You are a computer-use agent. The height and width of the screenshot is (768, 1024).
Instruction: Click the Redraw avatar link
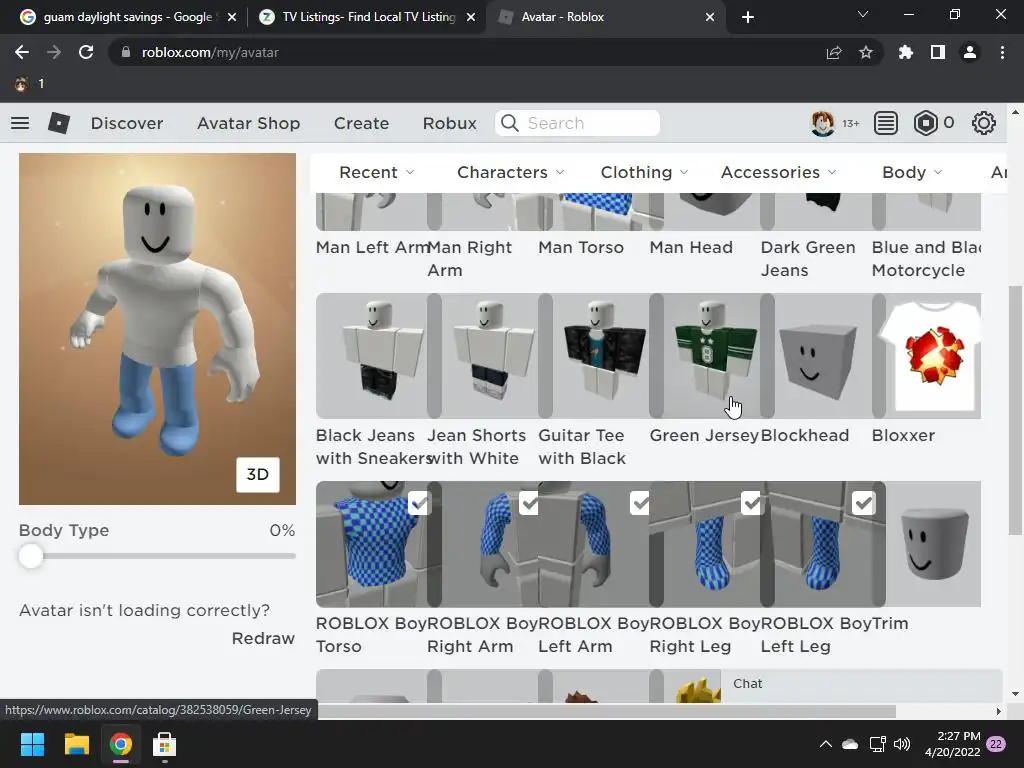[x=263, y=638]
